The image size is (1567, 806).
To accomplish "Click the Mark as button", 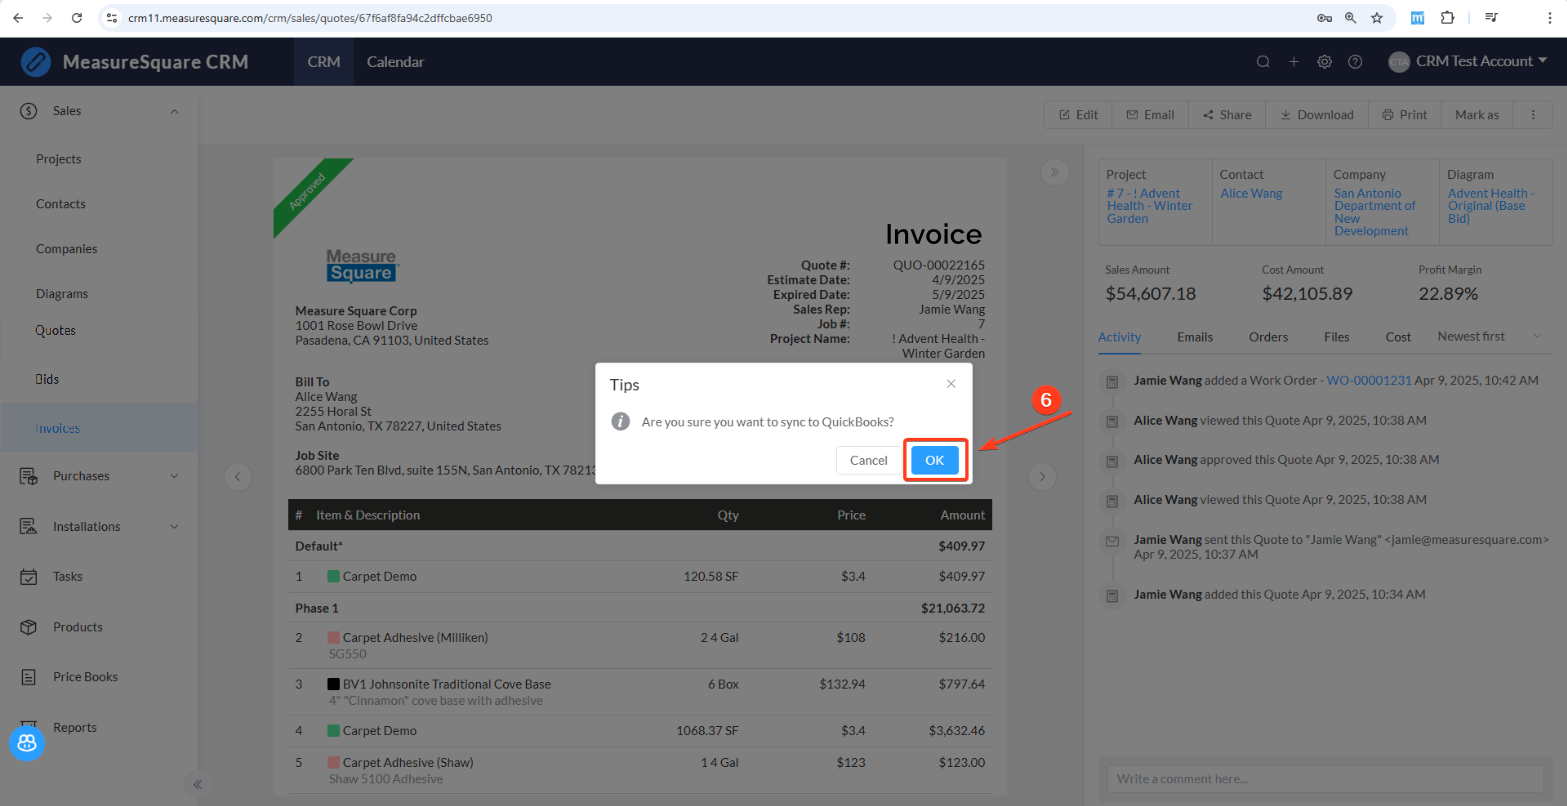I will [1477, 115].
